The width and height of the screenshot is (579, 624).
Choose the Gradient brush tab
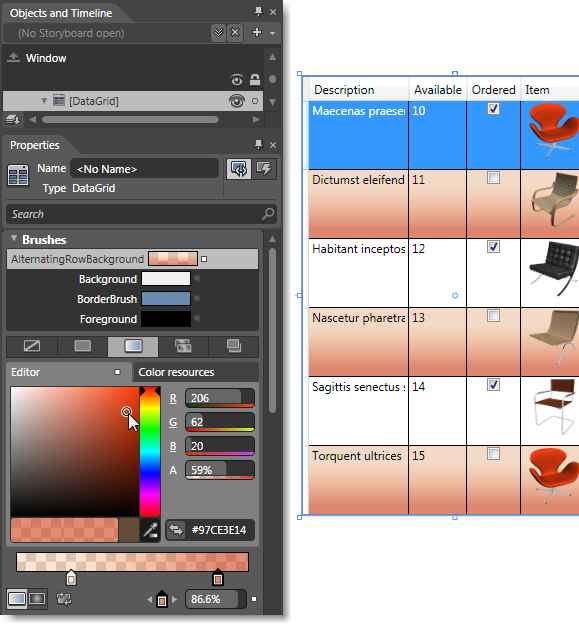point(133,346)
